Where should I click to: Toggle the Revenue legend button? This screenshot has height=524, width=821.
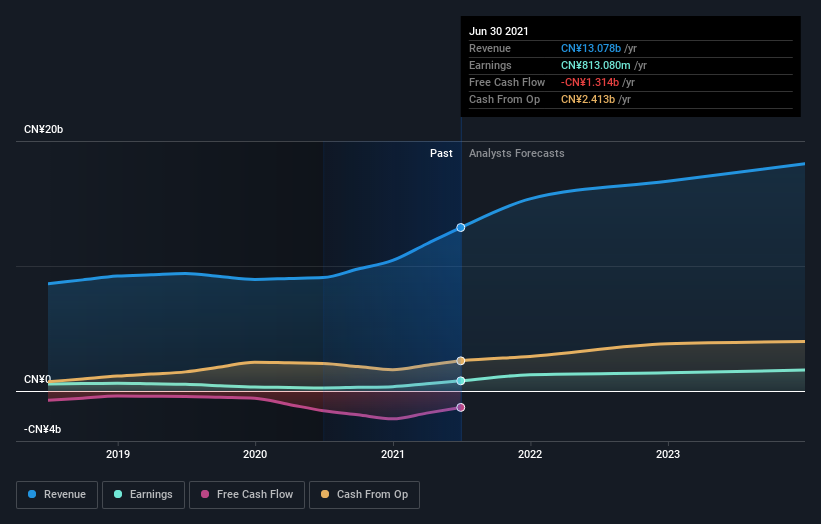[57, 495]
